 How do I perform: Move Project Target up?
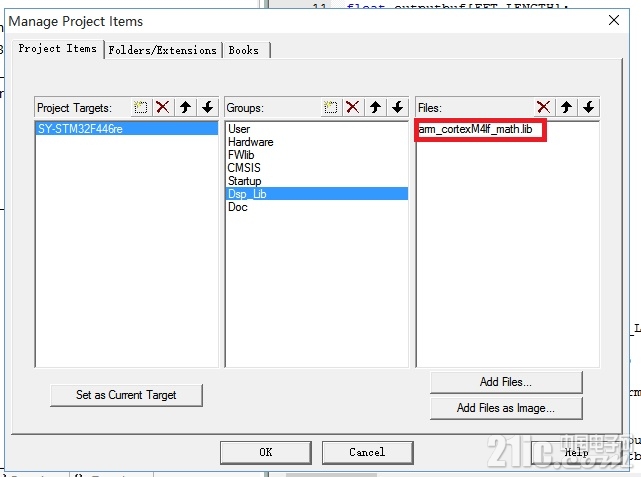(186, 107)
